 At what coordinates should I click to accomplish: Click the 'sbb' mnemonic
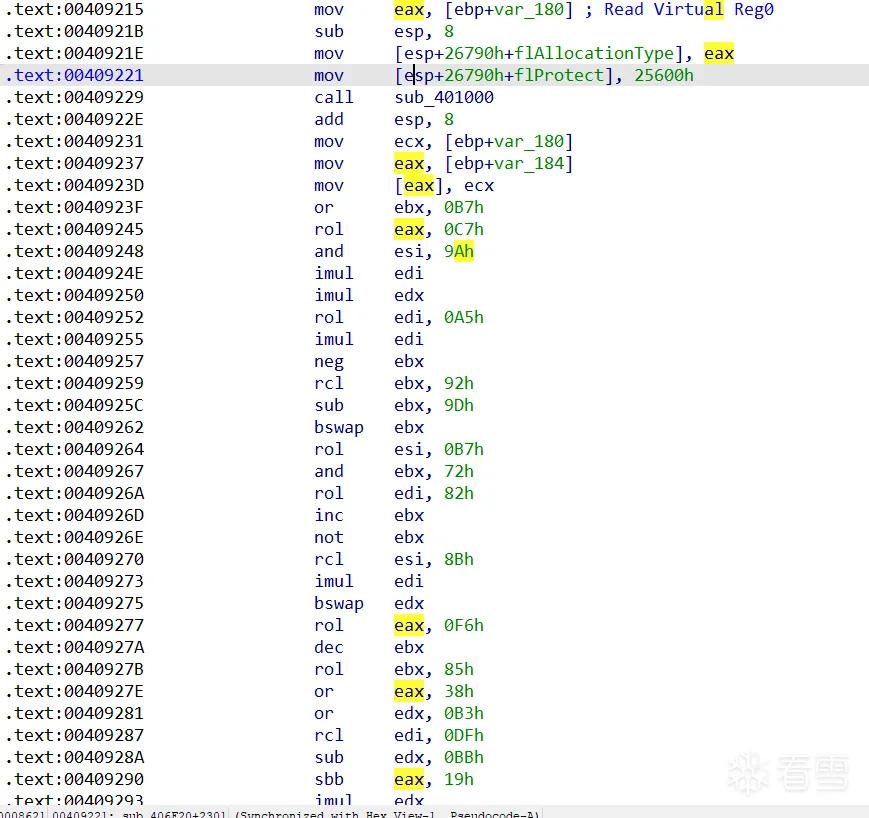[x=329, y=780]
